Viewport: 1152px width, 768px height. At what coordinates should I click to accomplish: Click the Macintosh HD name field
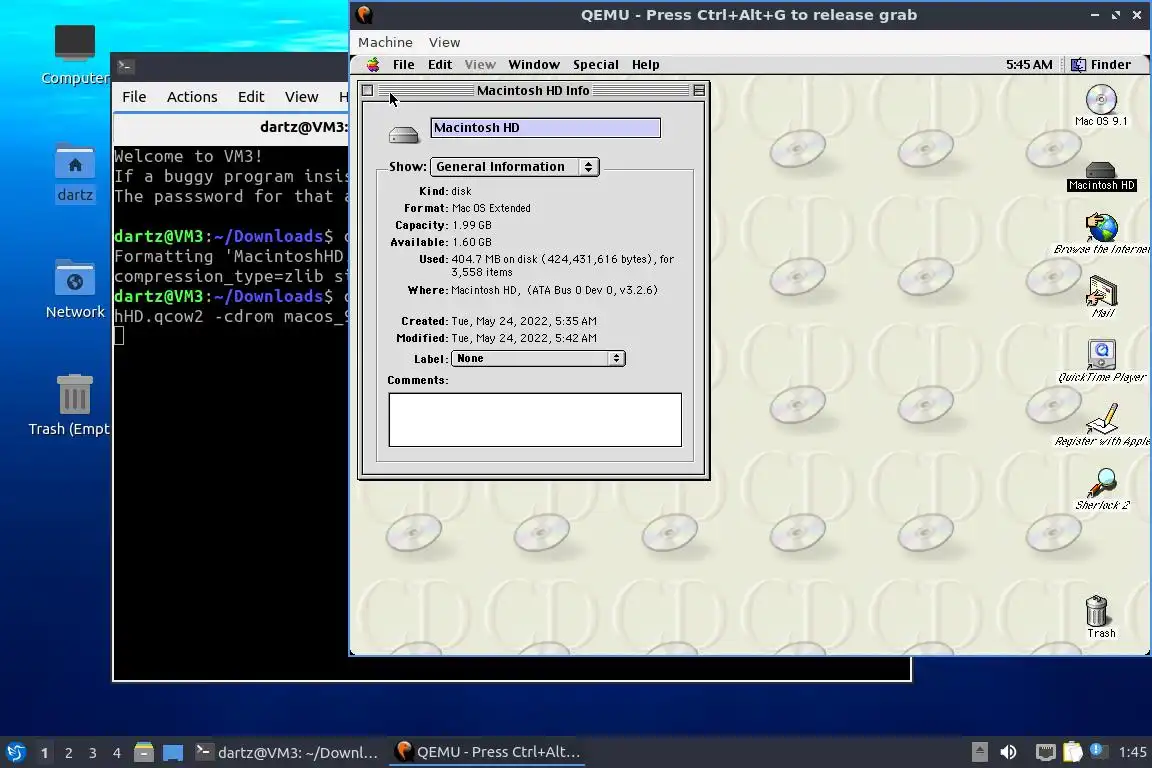tap(545, 128)
